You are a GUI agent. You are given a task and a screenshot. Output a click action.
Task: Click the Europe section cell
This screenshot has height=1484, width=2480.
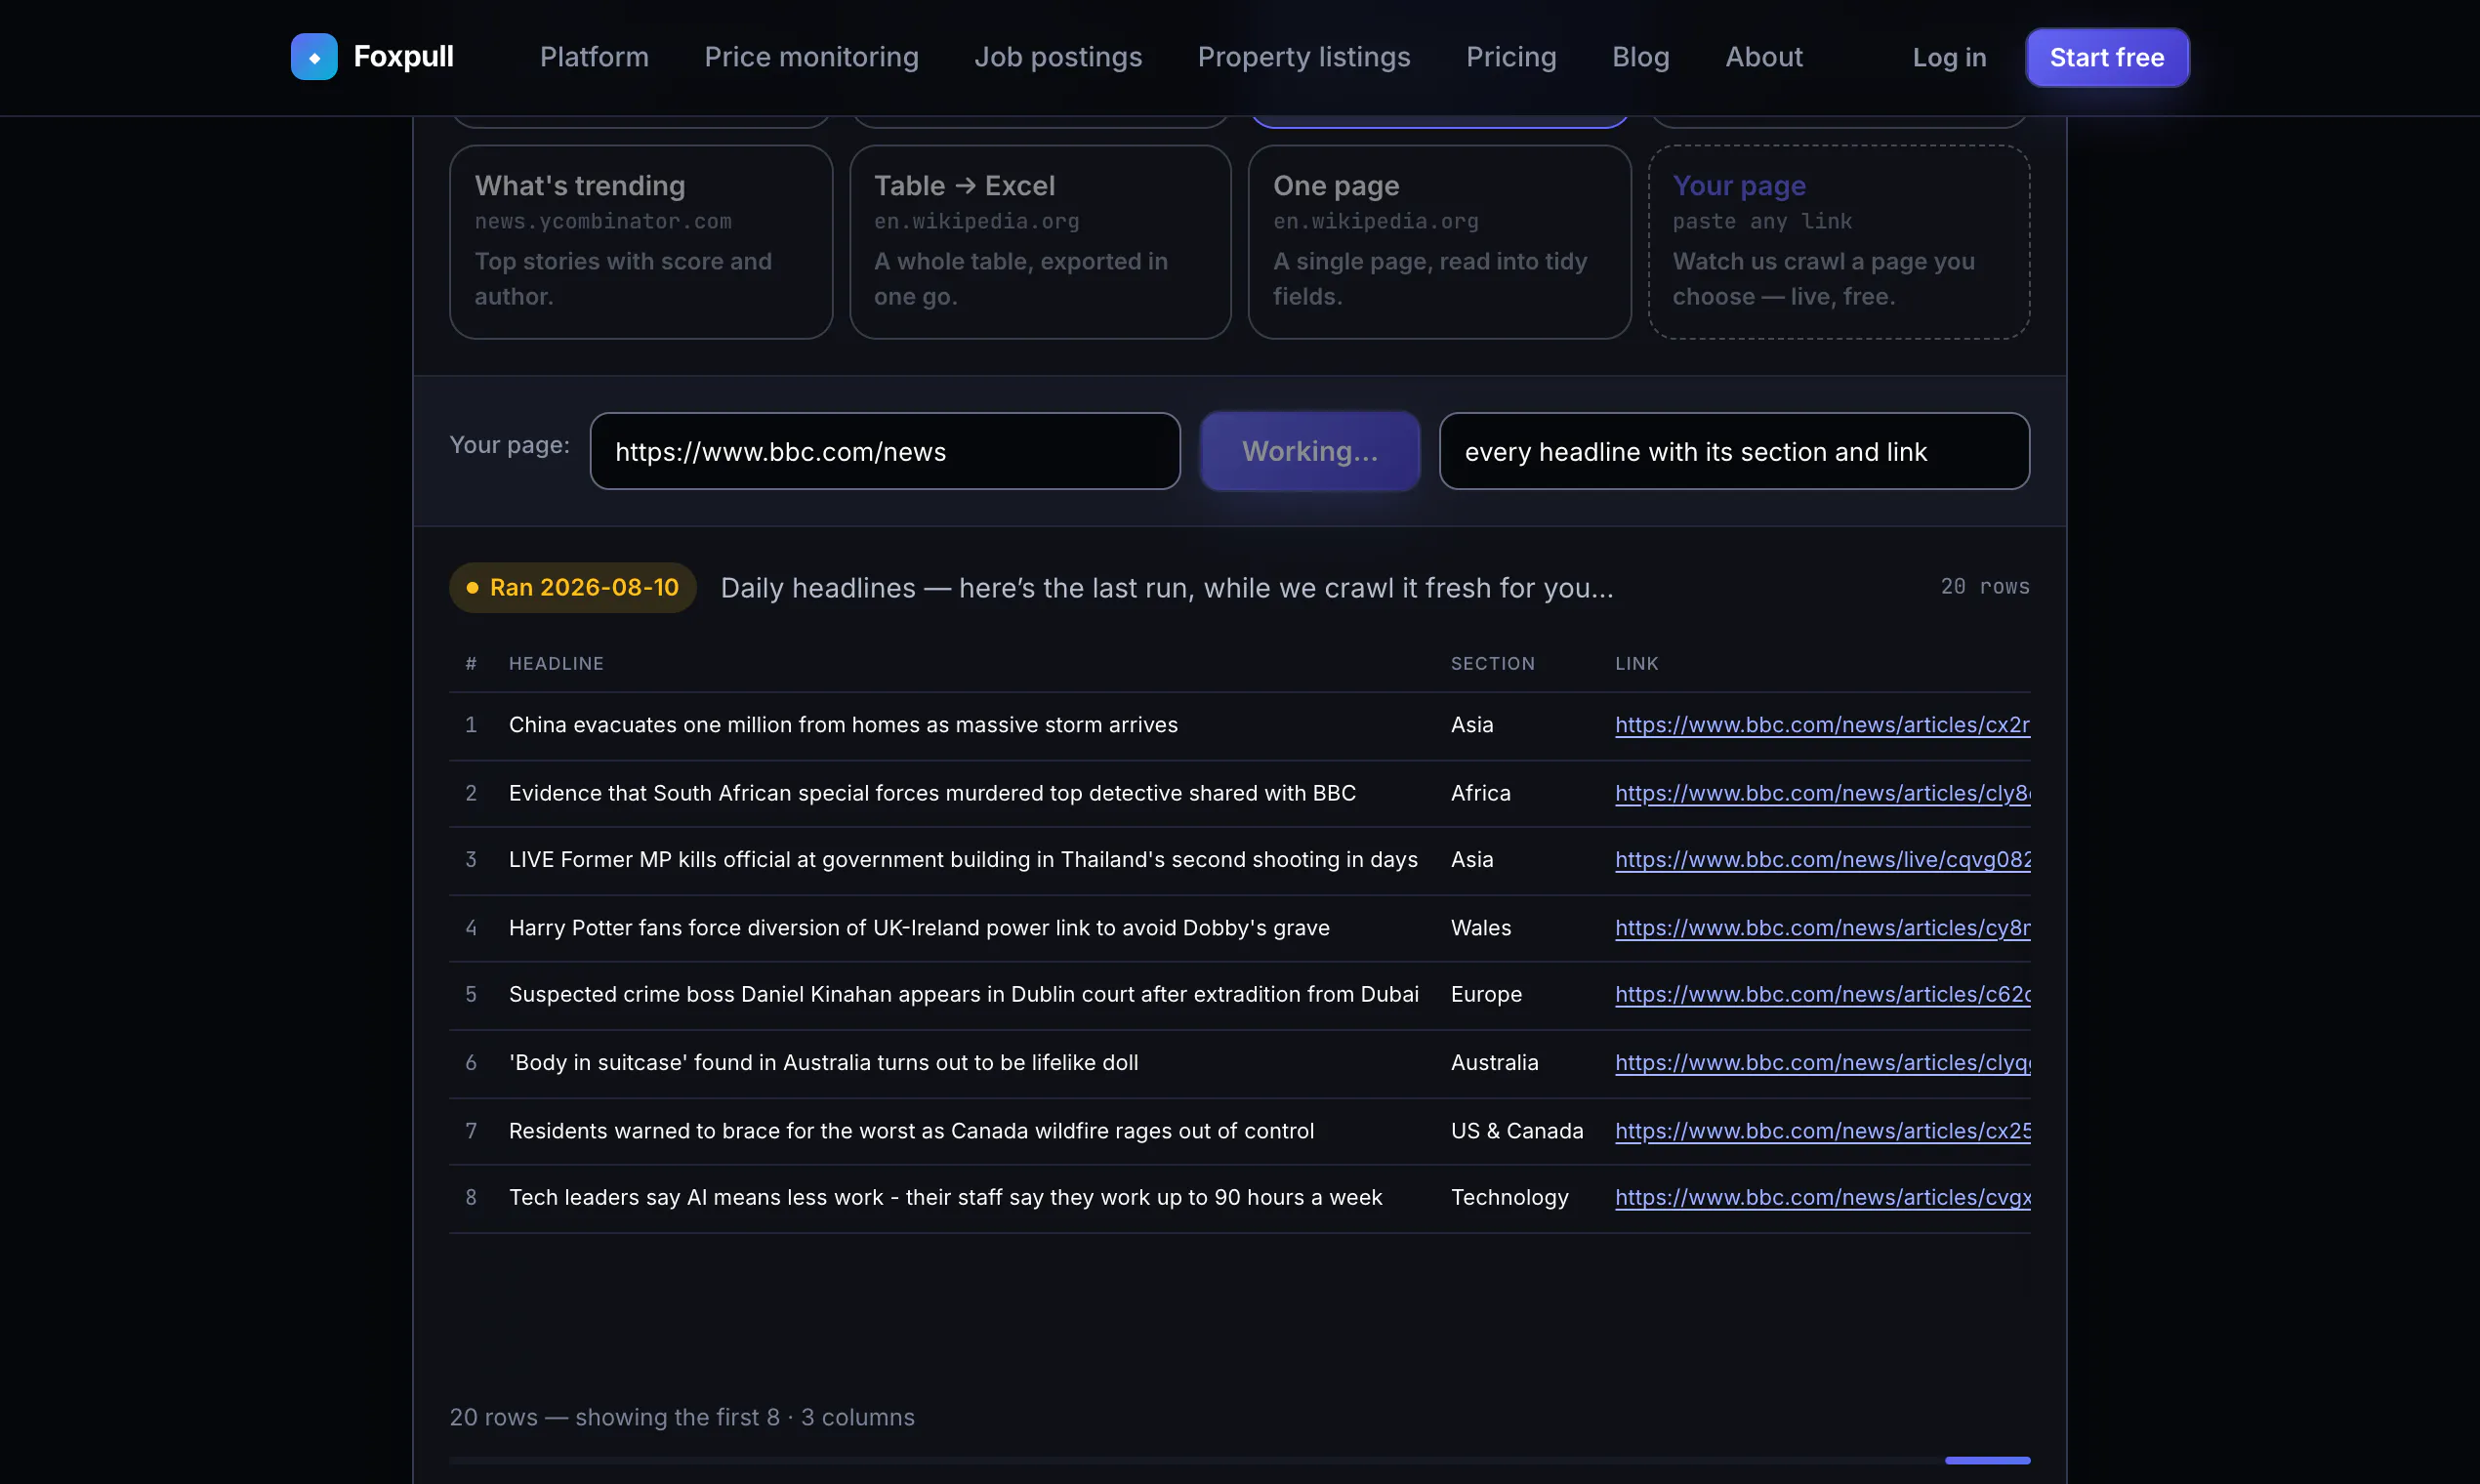tap(1486, 995)
